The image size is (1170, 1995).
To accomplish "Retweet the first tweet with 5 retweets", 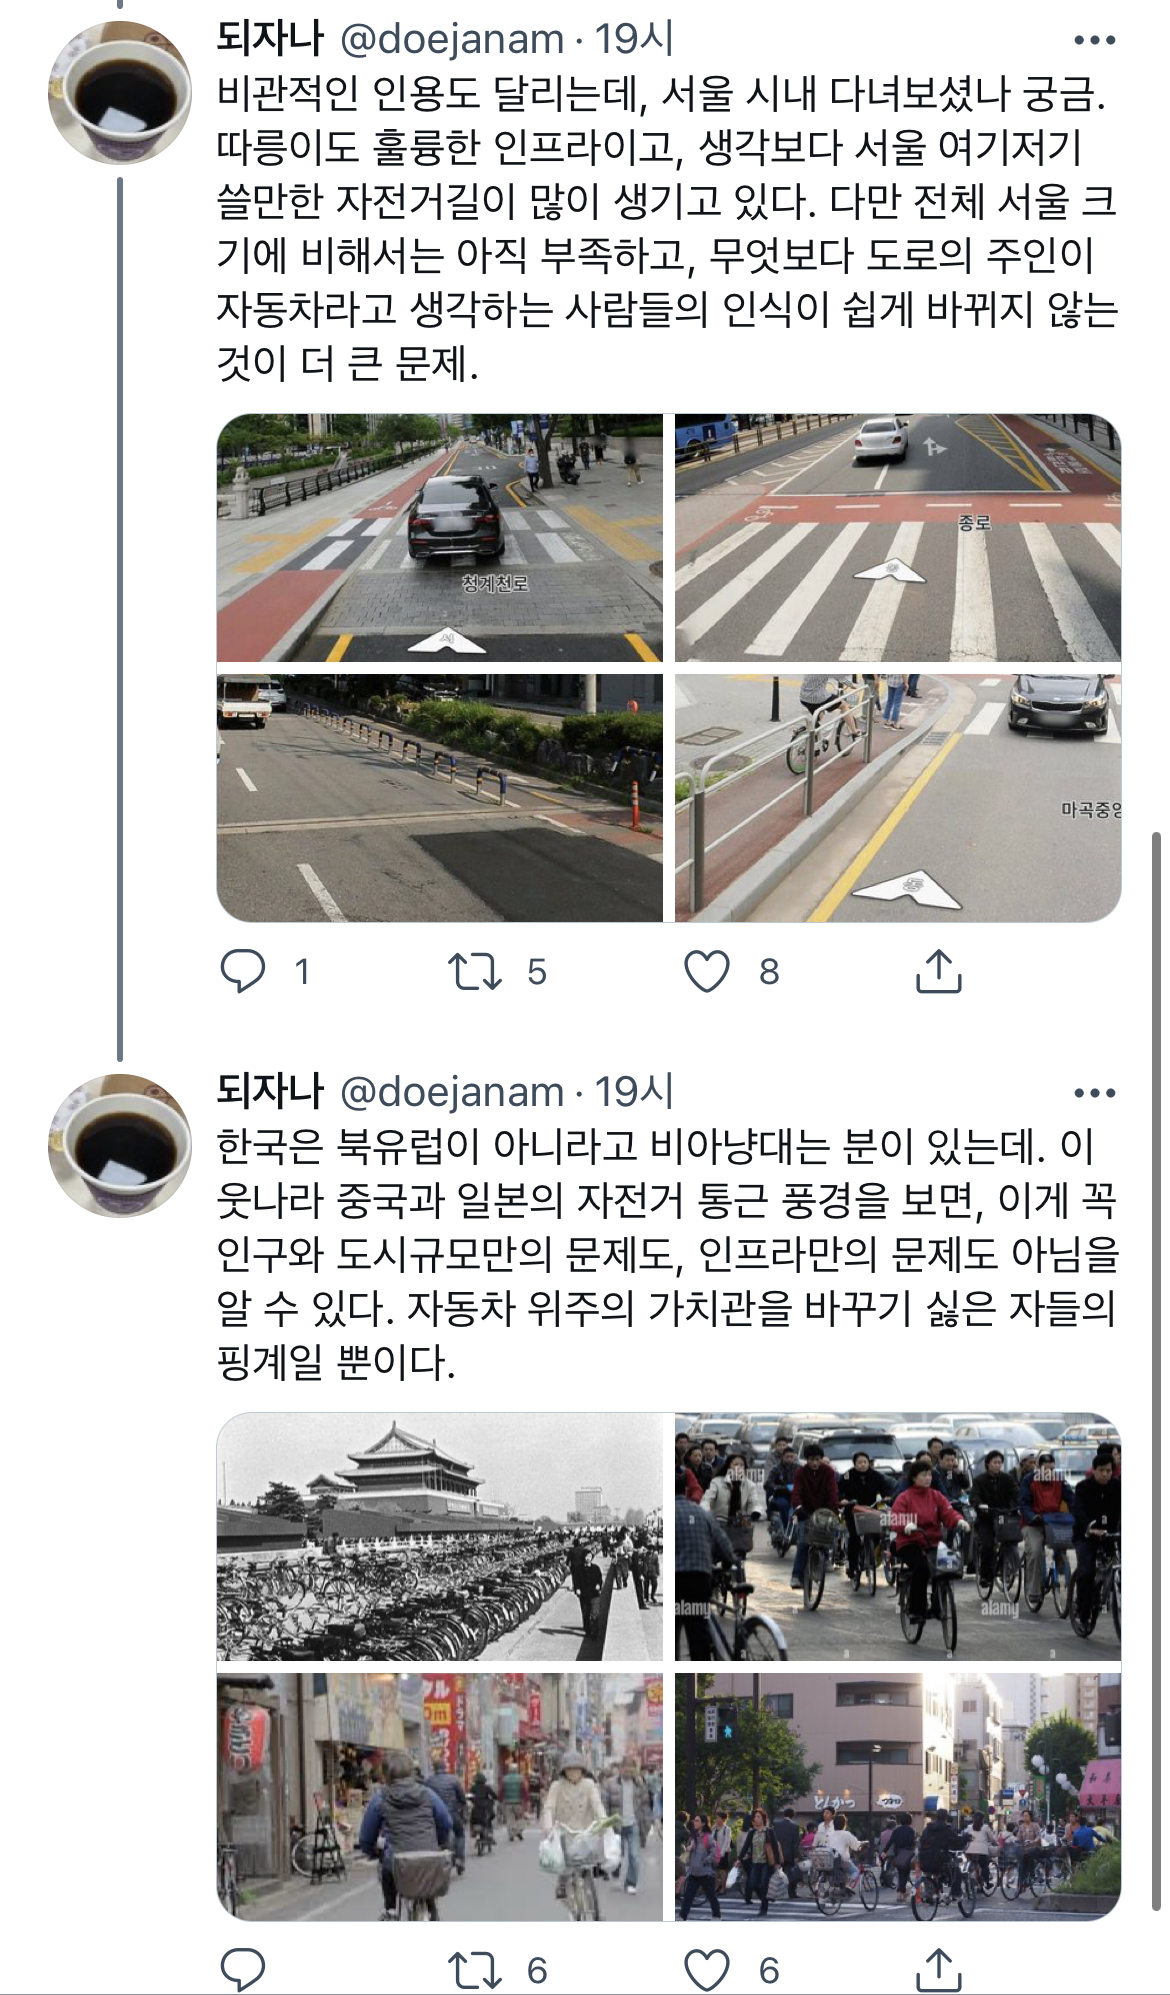I will click(x=474, y=971).
